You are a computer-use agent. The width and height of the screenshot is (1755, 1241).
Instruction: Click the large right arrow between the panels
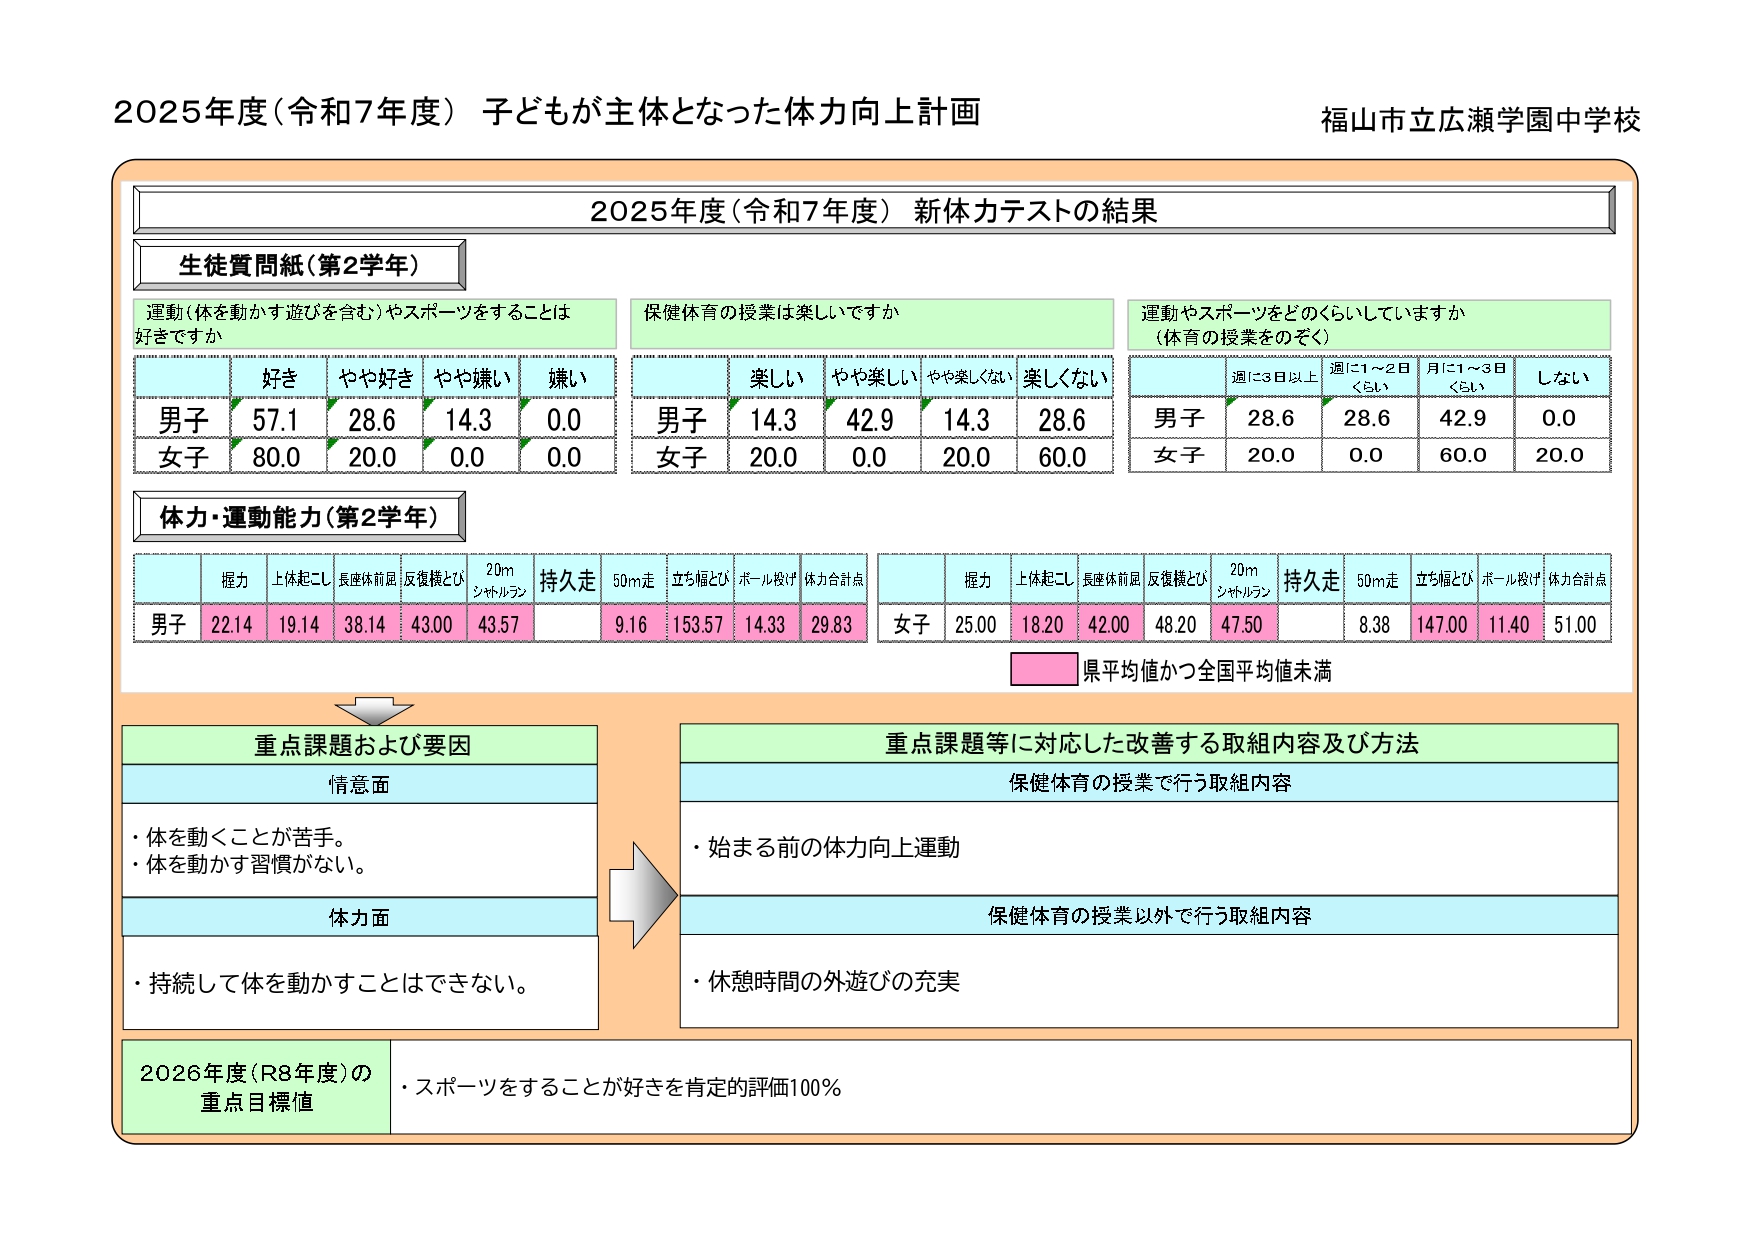coord(642,895)
